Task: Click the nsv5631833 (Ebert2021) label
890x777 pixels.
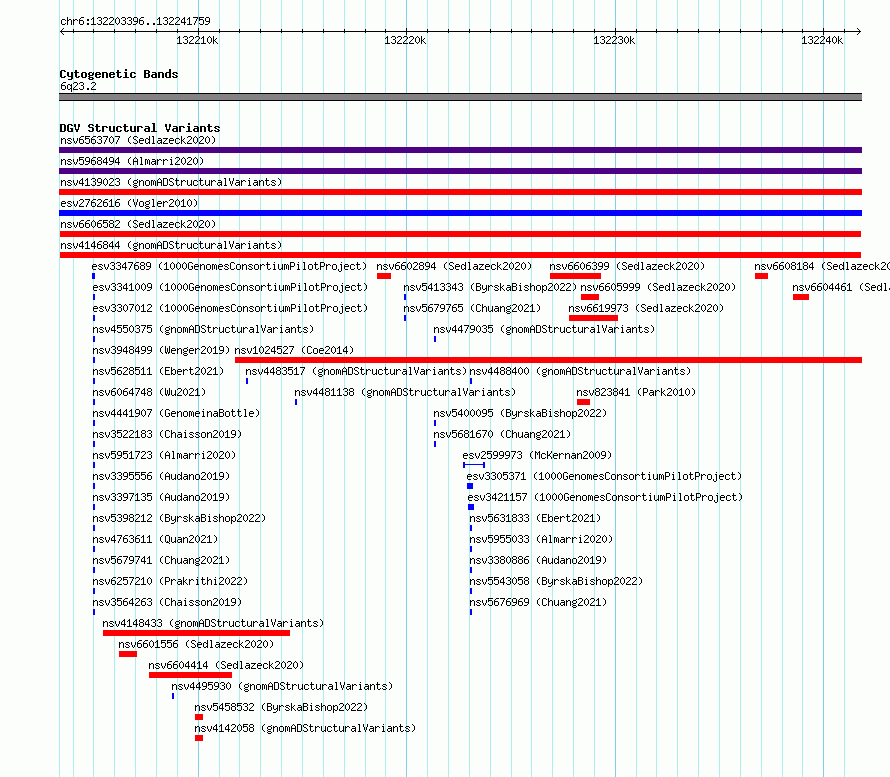Action: point(535,518)
